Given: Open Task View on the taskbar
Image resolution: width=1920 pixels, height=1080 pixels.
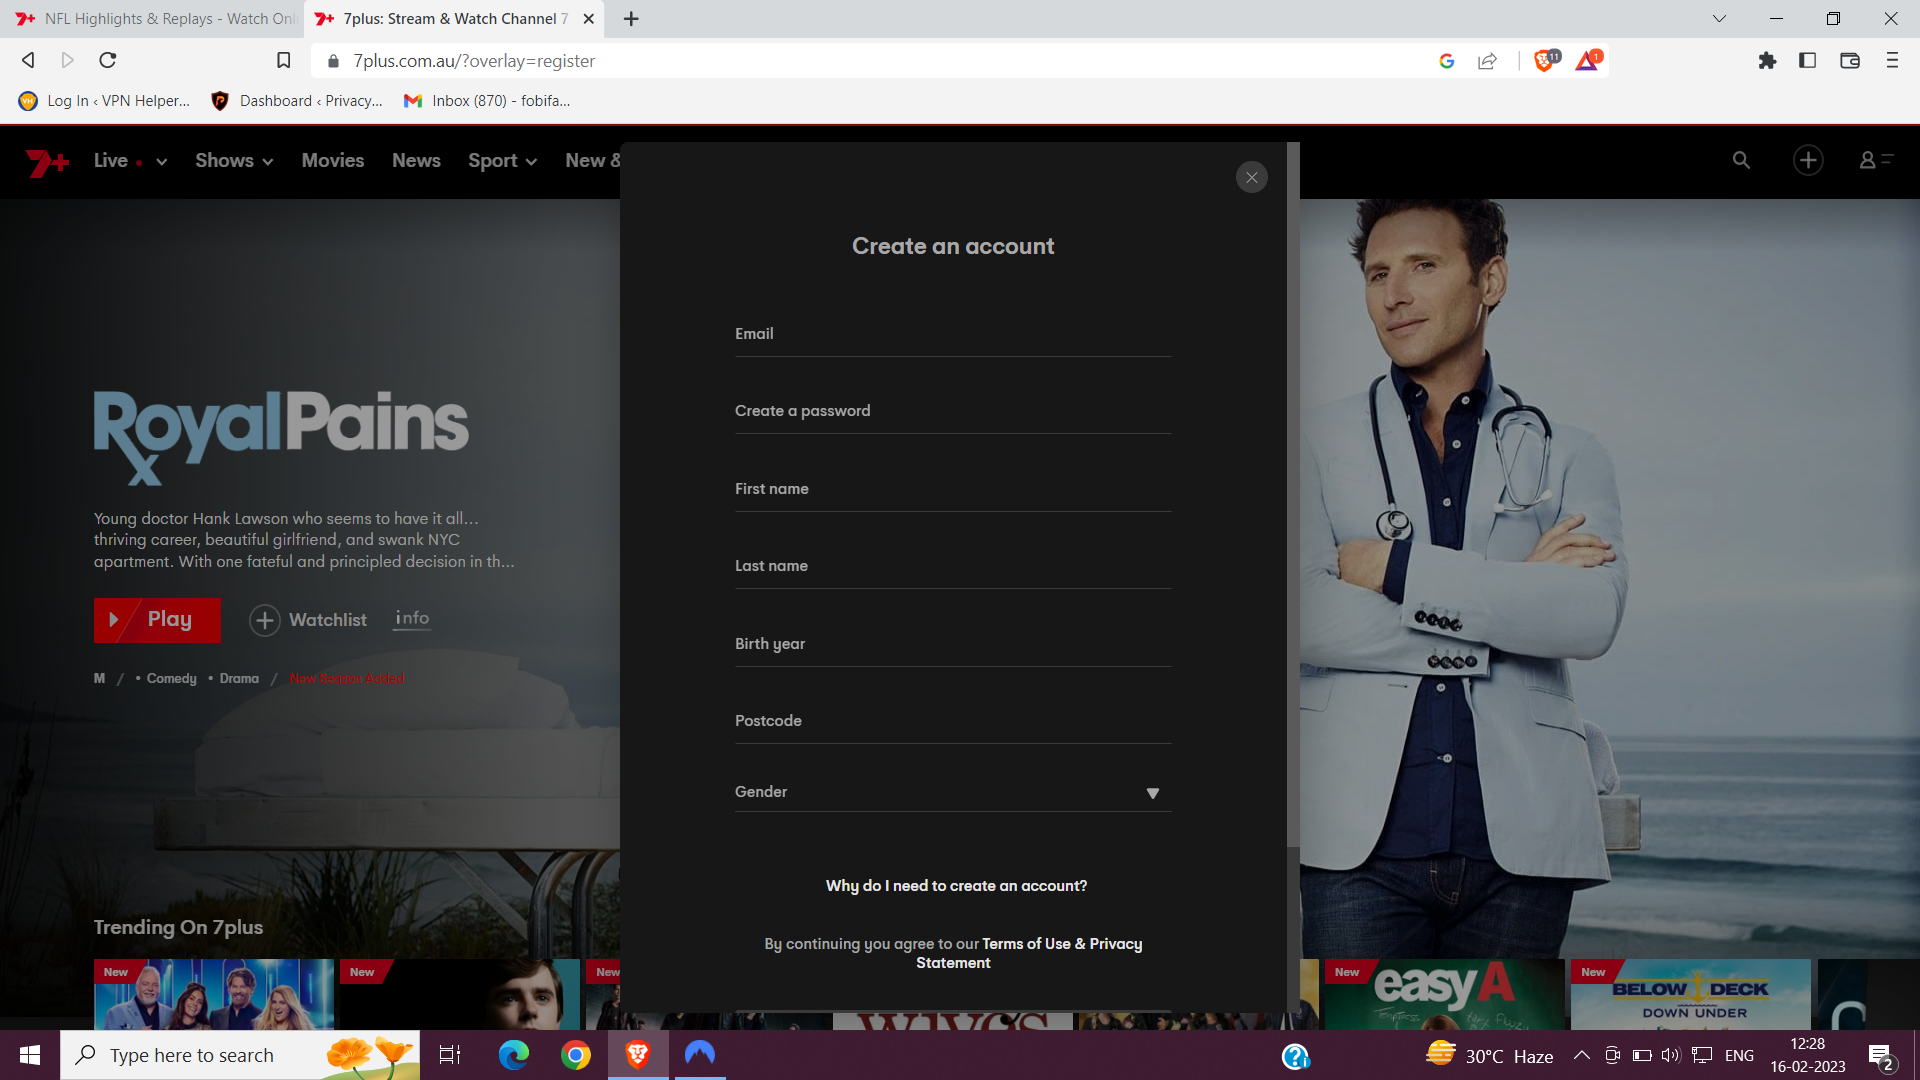Looking at the screenshot, I should 450,1055.
